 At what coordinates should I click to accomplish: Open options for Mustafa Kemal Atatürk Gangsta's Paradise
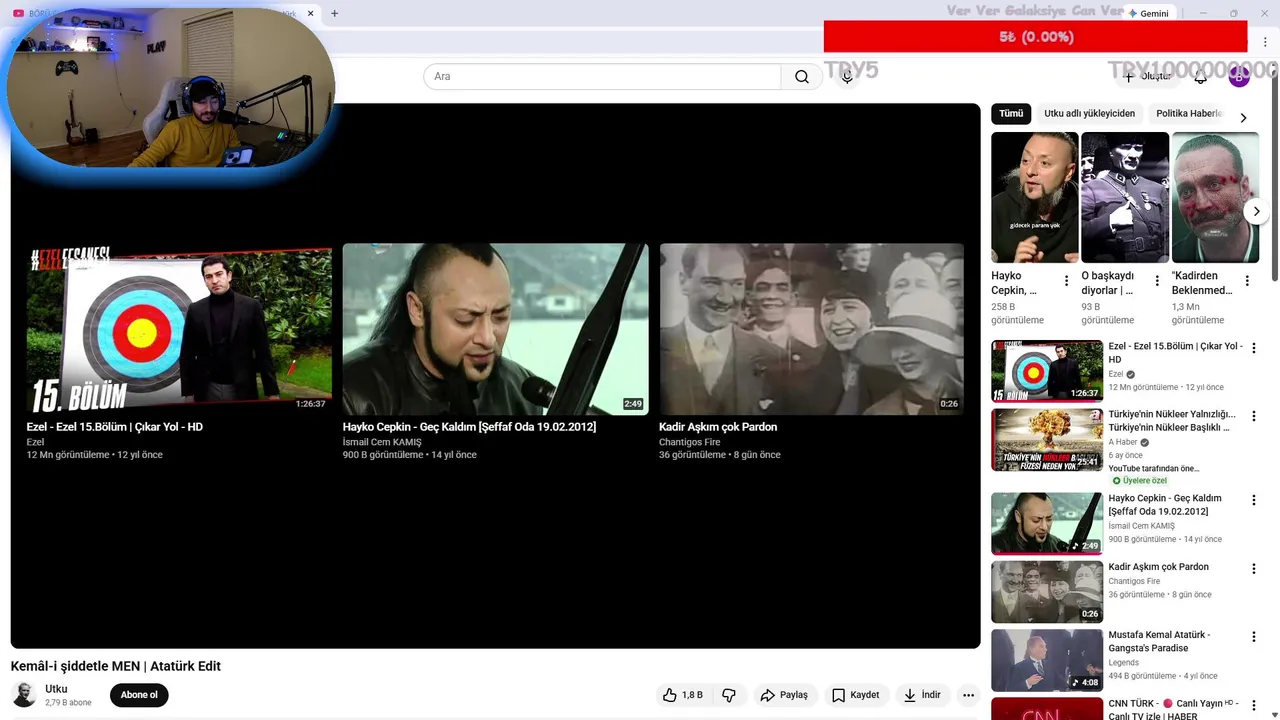point(1254,636)
